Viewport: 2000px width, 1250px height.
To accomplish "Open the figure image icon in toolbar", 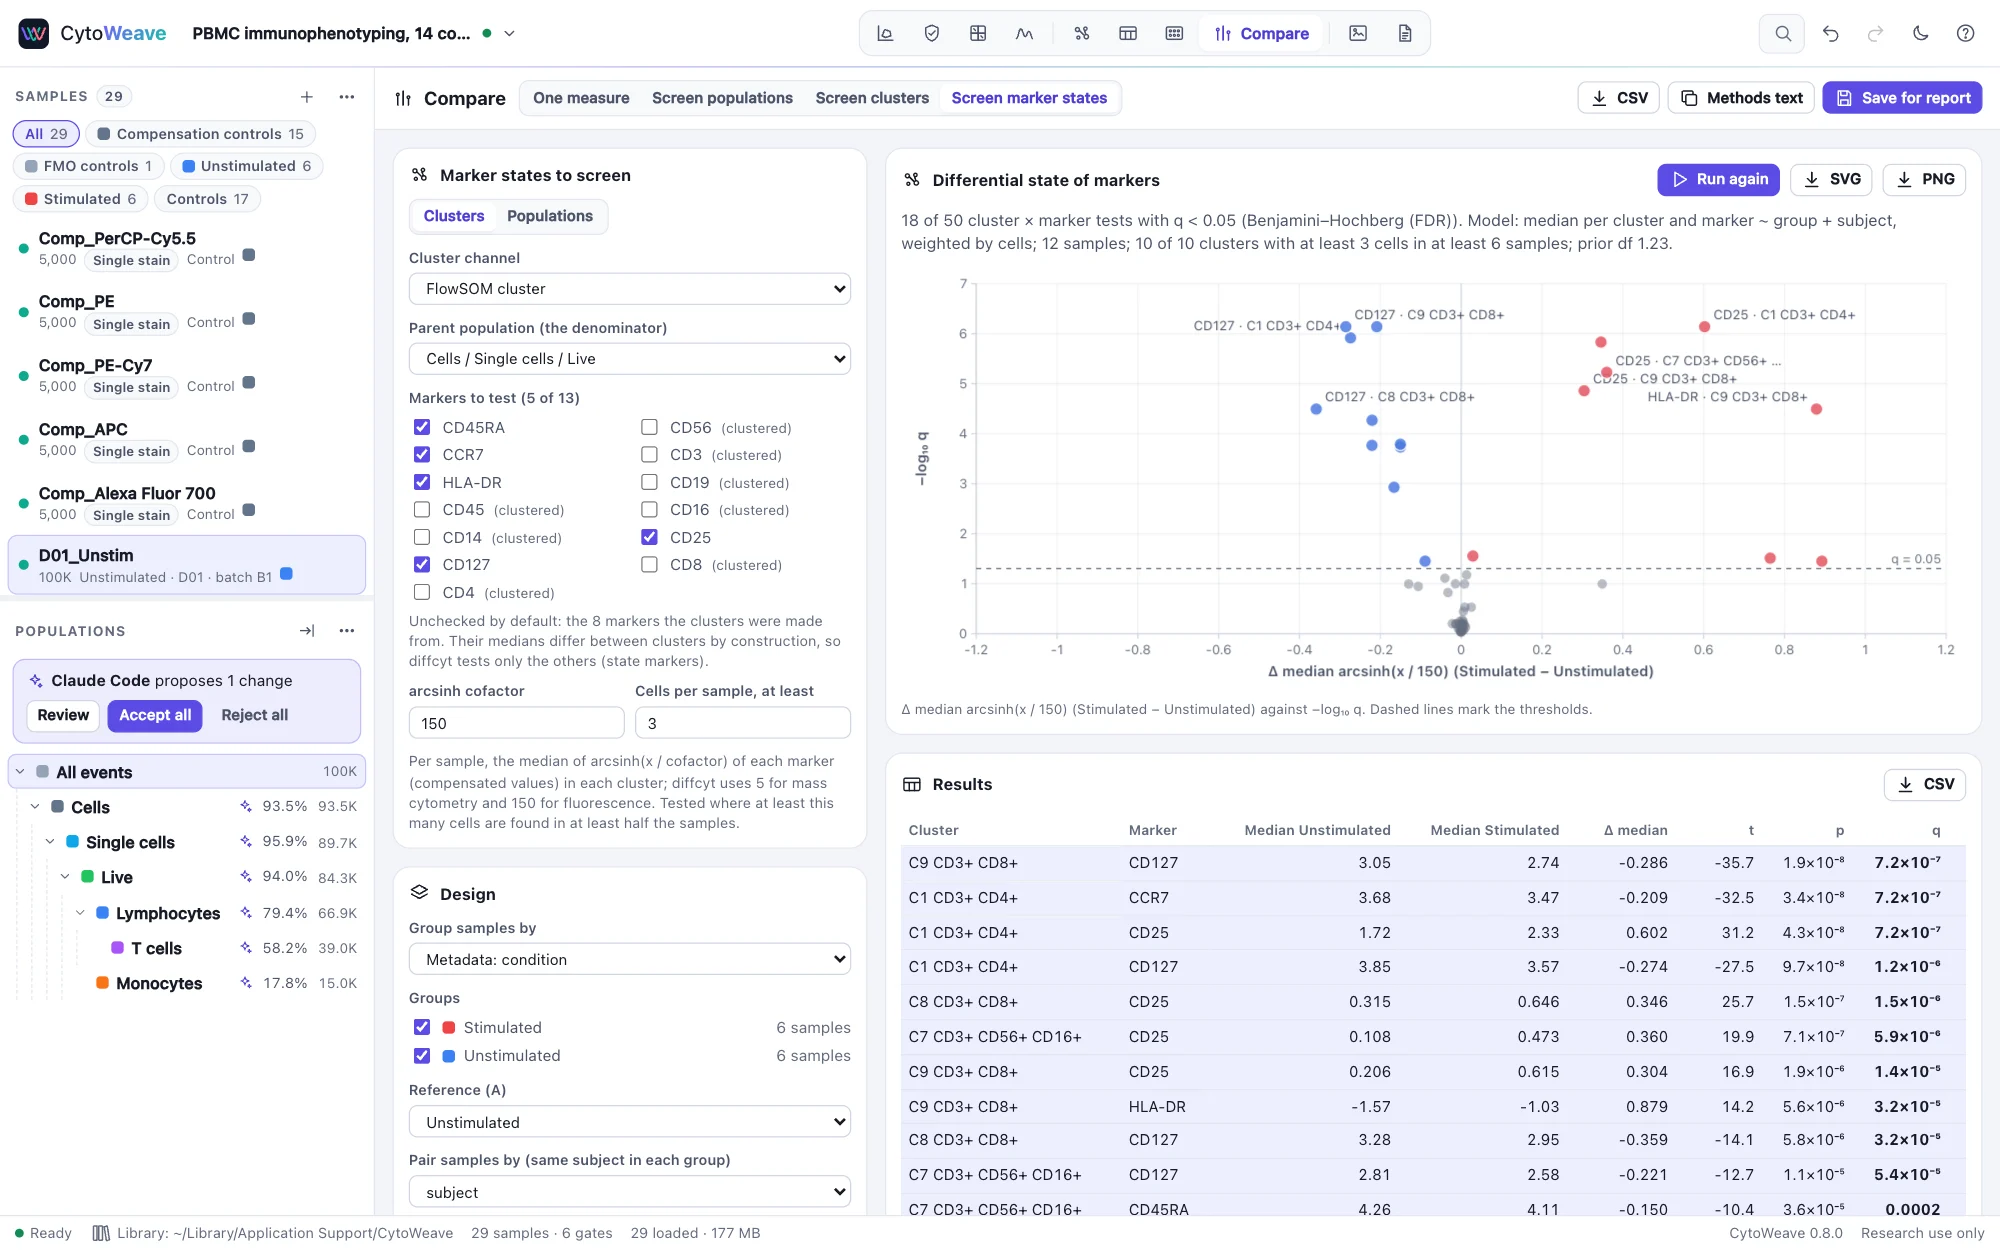I will (x=1358, y=33).
